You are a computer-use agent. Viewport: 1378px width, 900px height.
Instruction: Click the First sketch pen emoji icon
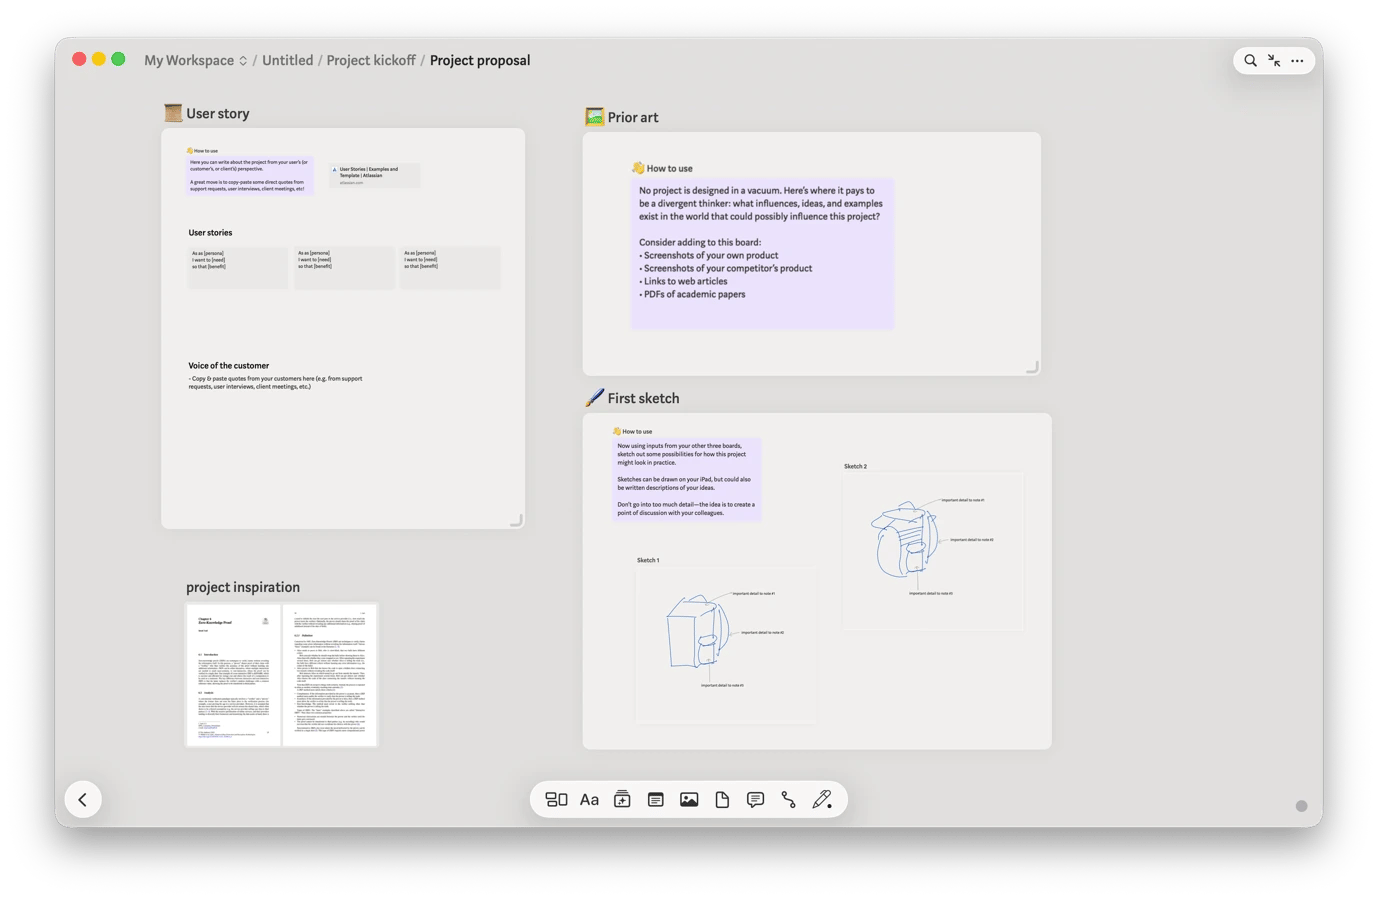(594, 398)
